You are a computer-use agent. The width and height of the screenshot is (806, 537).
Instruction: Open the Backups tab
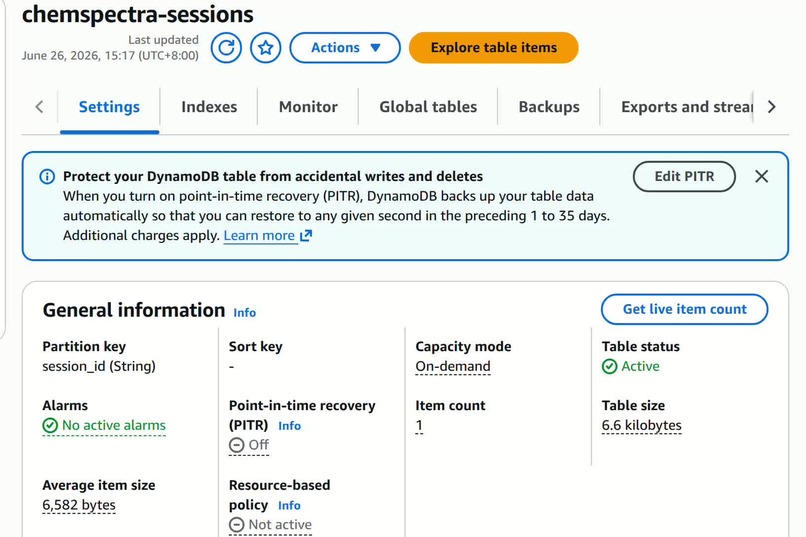click(x=549, y=107)
